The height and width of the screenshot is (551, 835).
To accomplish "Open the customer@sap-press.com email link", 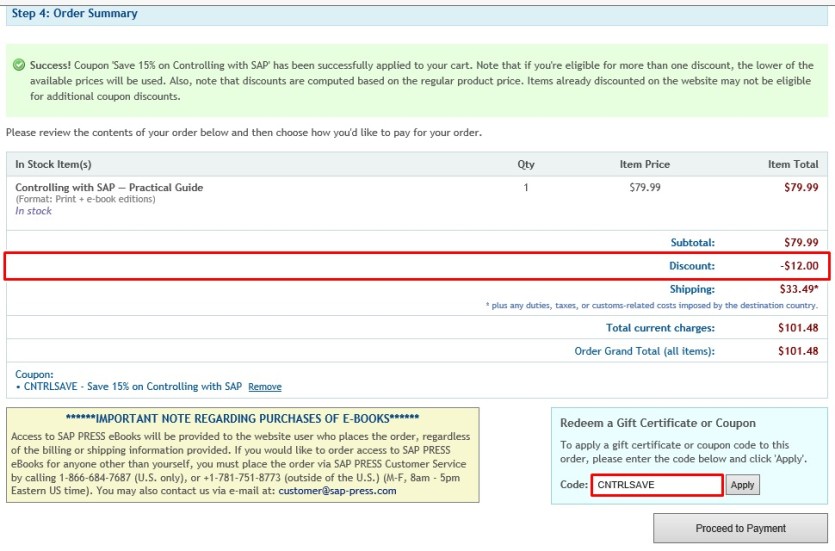I will [337, 491].
